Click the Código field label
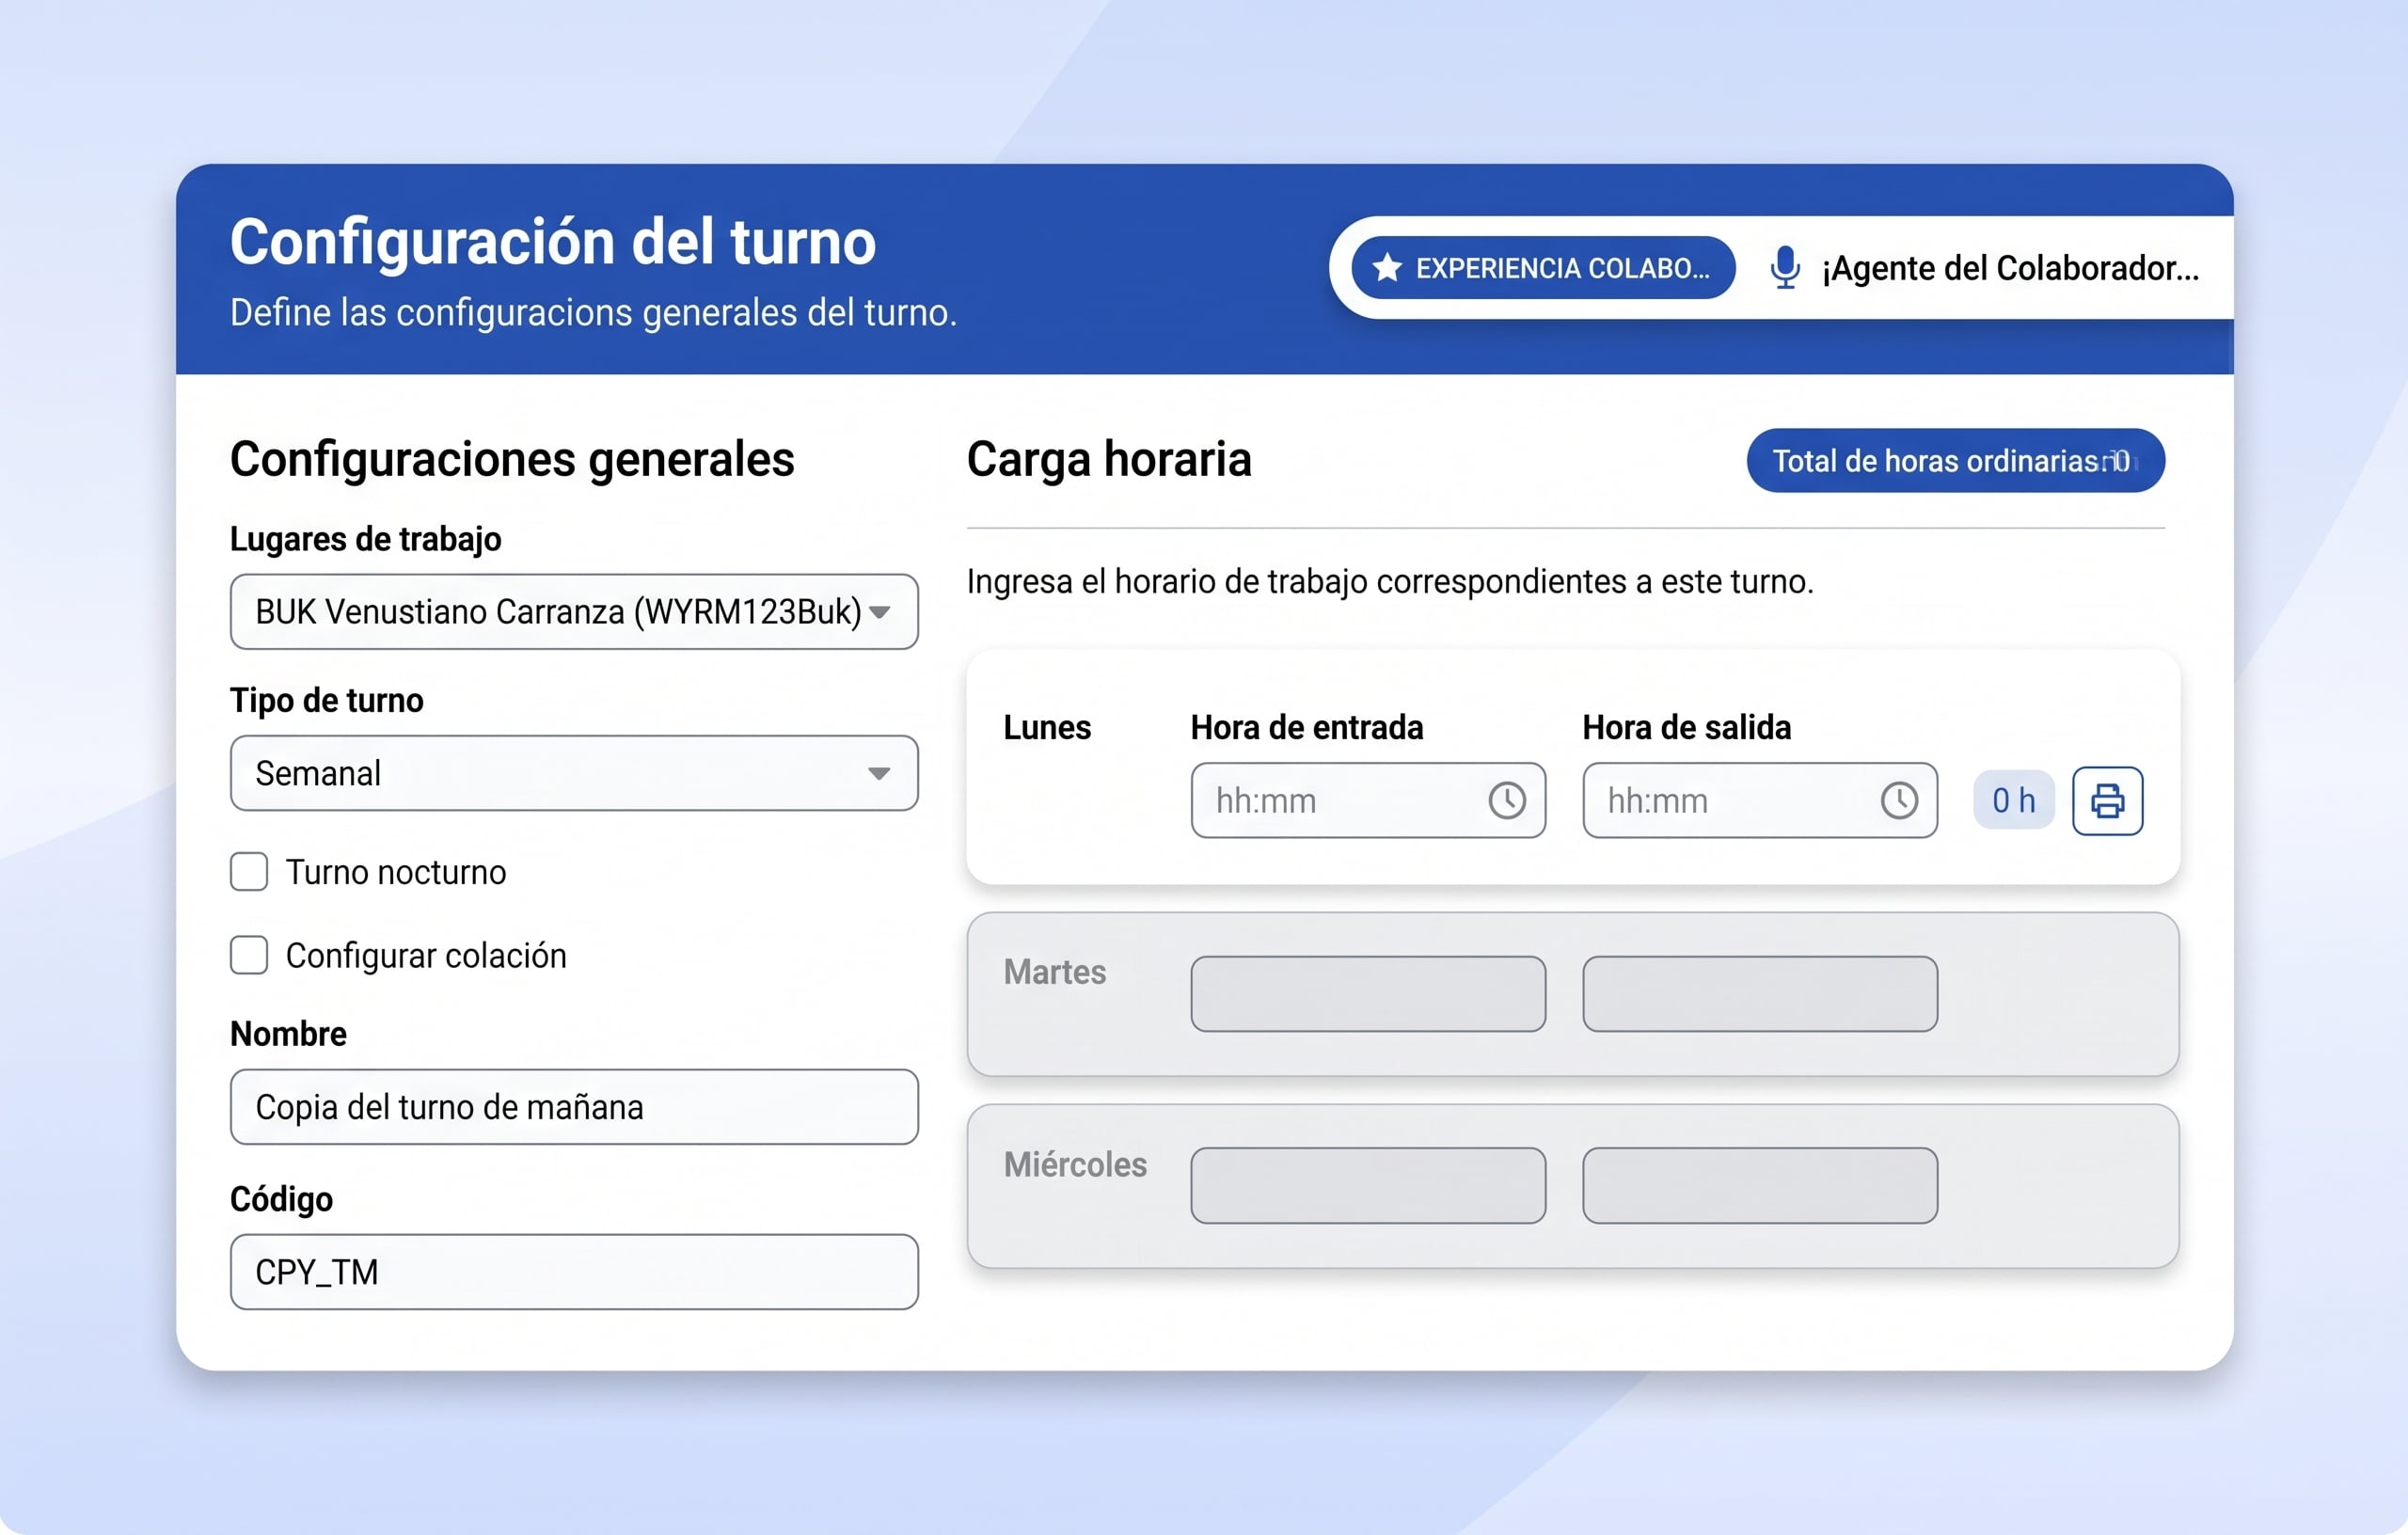The image size is (2408, 1535). pyautogui.click(x=281, y=1199)
